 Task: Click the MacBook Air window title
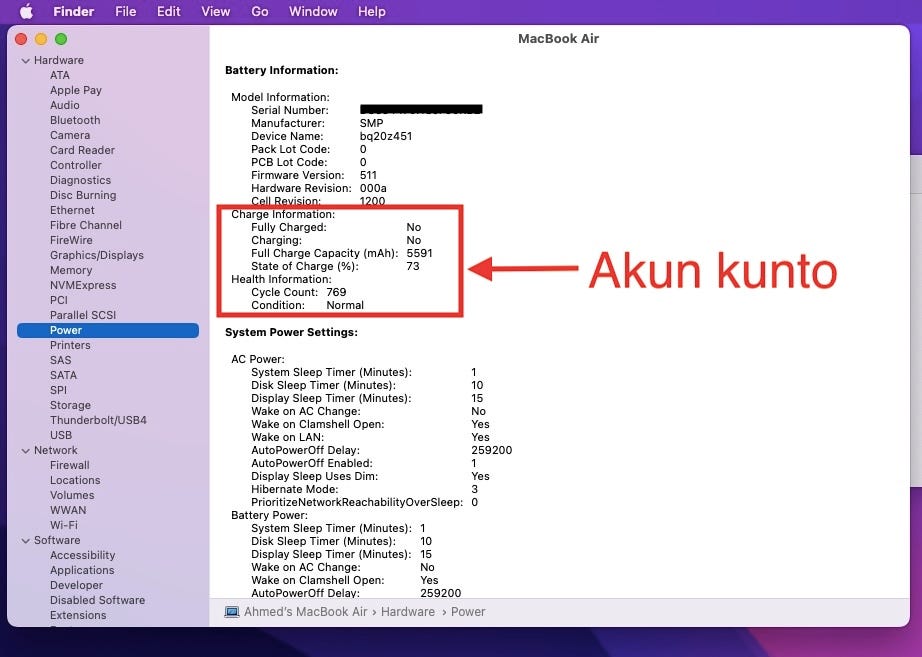(559, 39)
